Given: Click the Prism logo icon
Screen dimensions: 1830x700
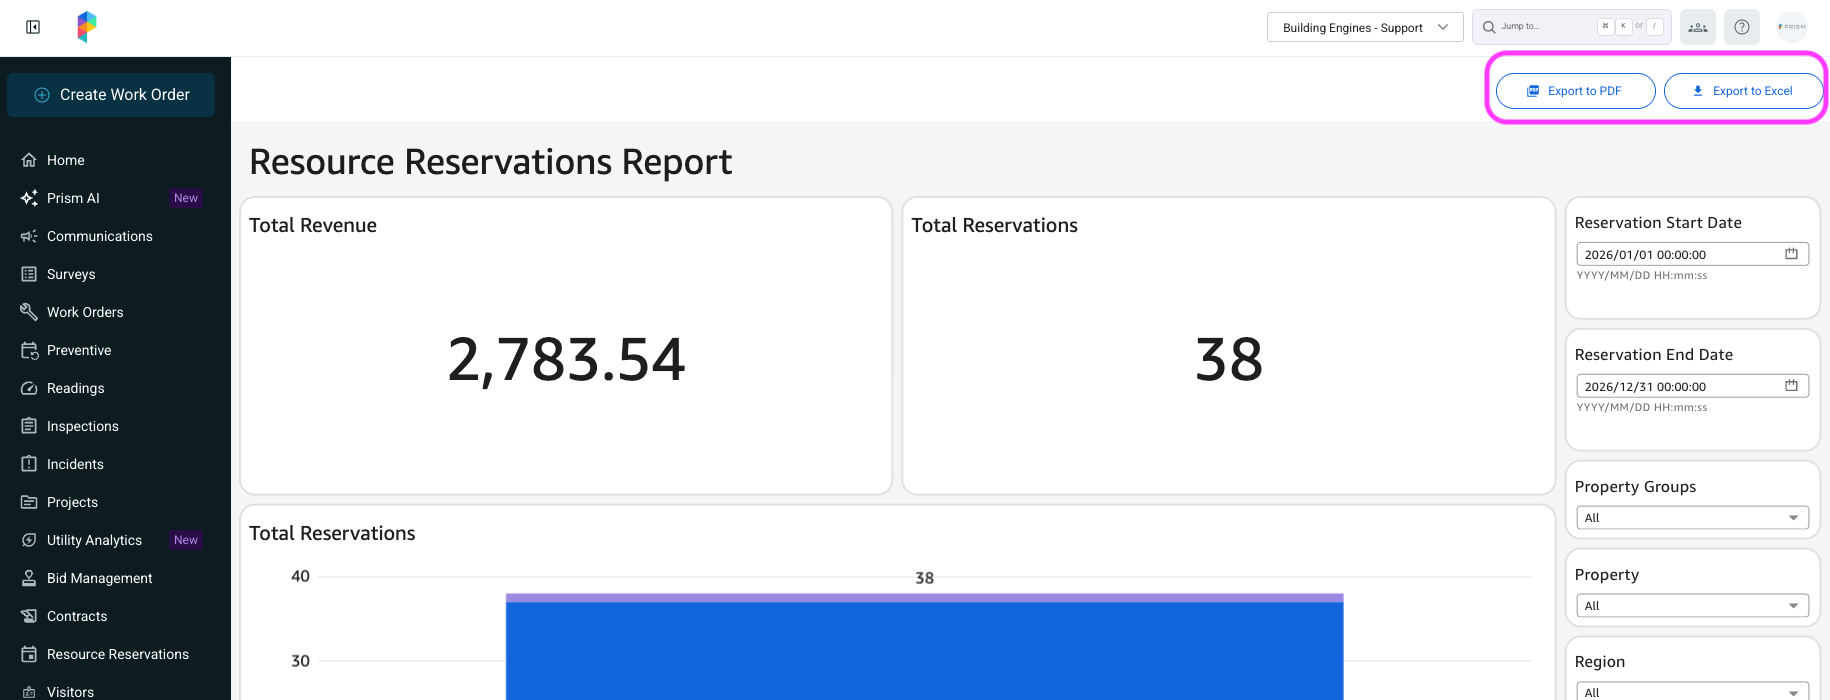Looking at the screenshot, I should coord(87,27).
